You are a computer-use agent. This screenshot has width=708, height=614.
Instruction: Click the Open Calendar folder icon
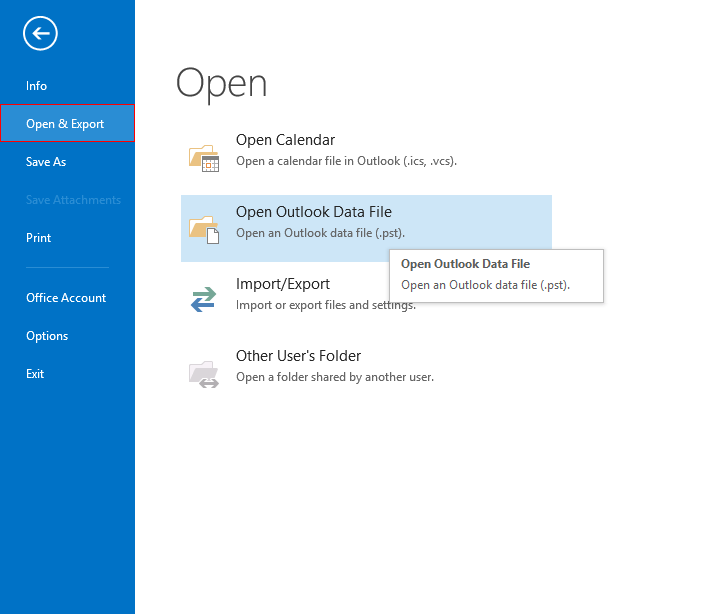click(204, 158)
